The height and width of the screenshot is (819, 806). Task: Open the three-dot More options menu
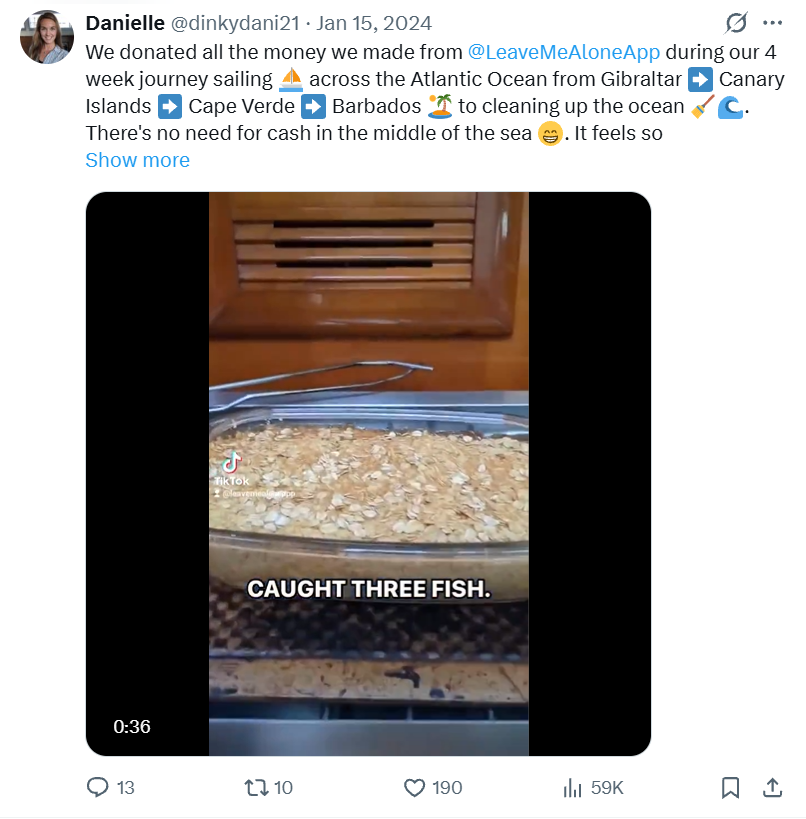[772, 23]
